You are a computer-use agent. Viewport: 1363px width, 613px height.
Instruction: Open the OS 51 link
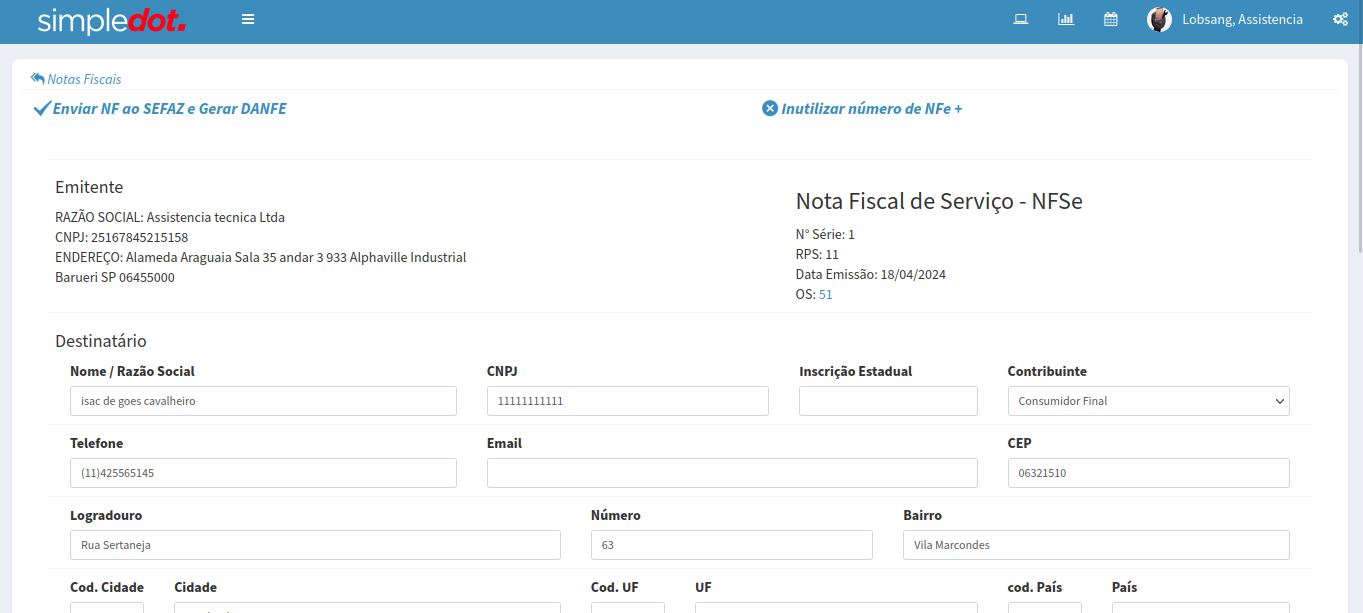pos(825,295)
